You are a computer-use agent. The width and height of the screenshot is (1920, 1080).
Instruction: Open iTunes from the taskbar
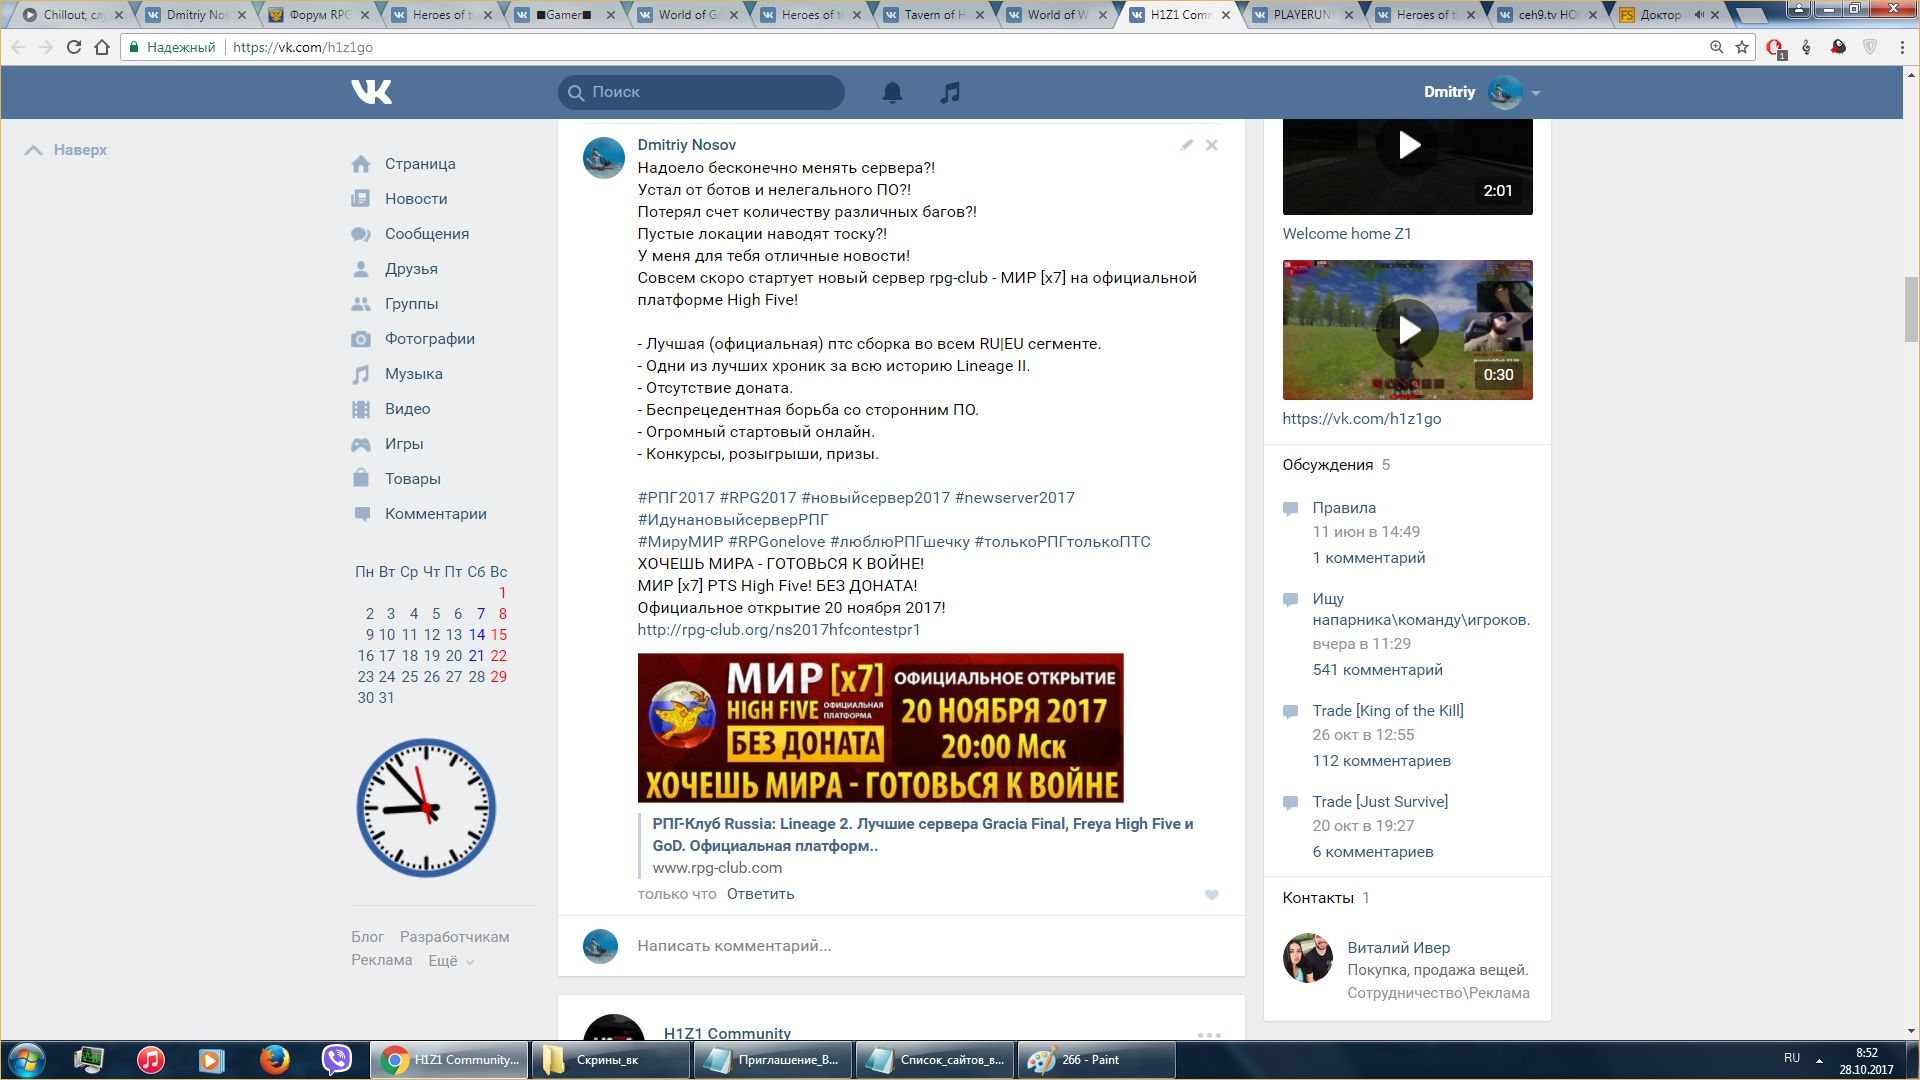[151, 1060]
